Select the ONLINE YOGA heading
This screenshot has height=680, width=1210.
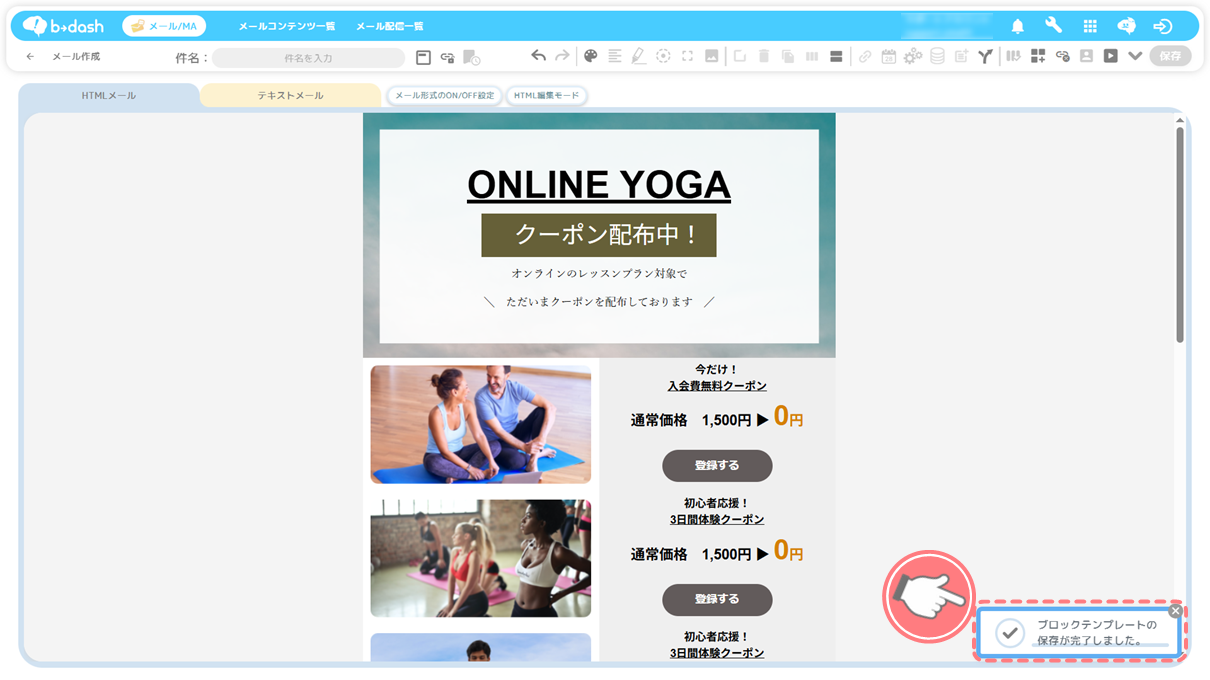tap(599, 185)
